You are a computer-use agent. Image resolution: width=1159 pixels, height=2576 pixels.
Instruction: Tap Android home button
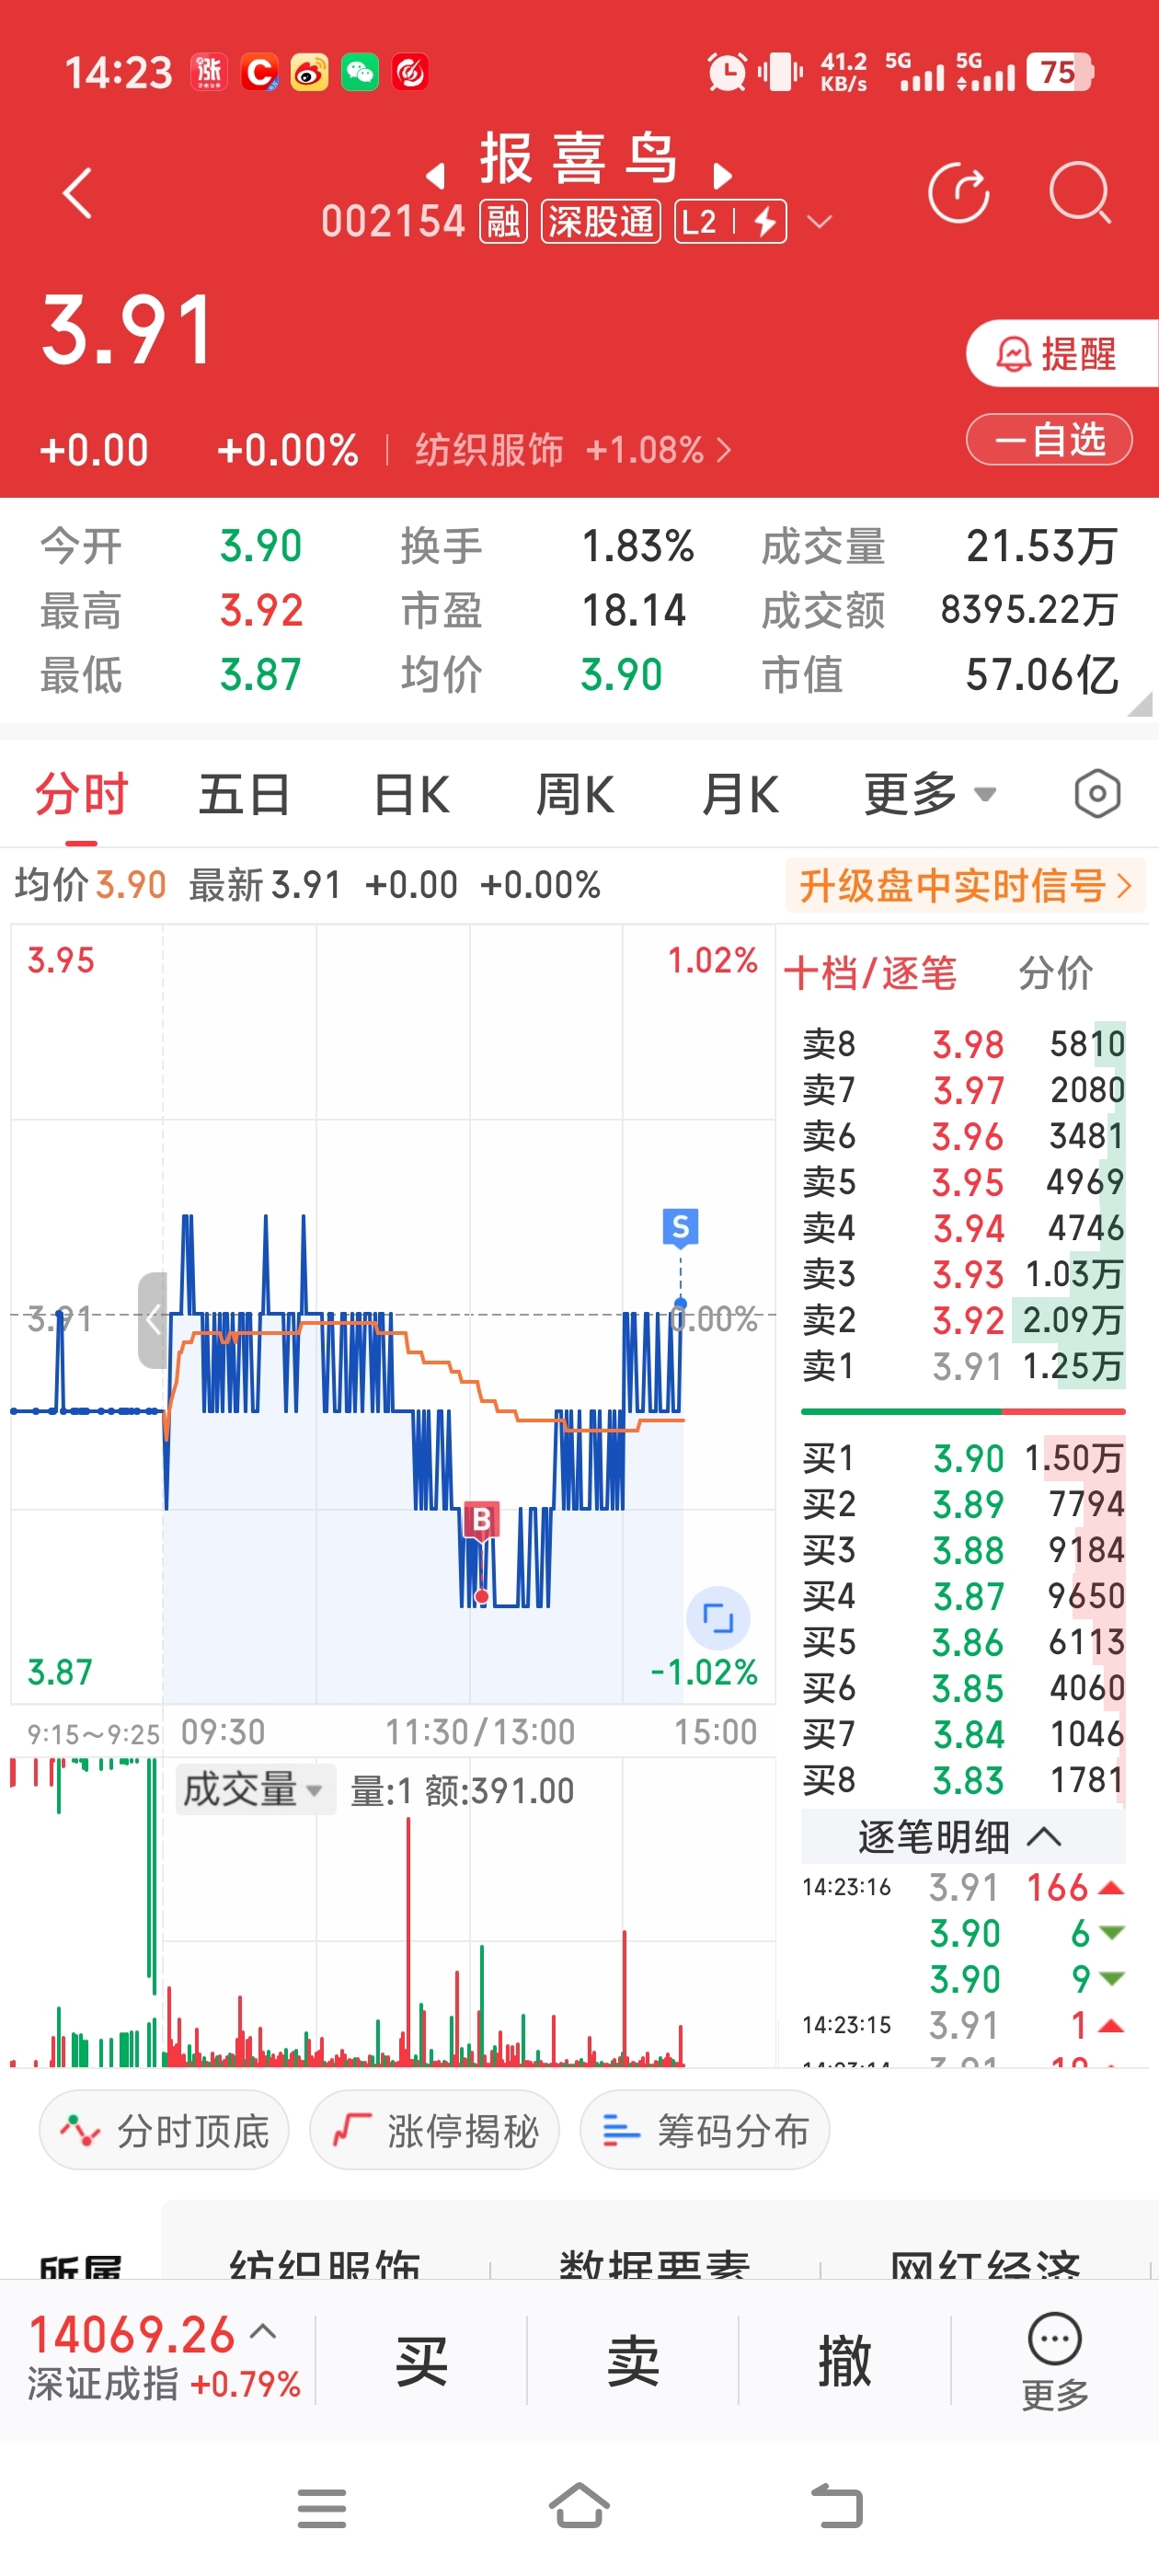click(579, 2506)
